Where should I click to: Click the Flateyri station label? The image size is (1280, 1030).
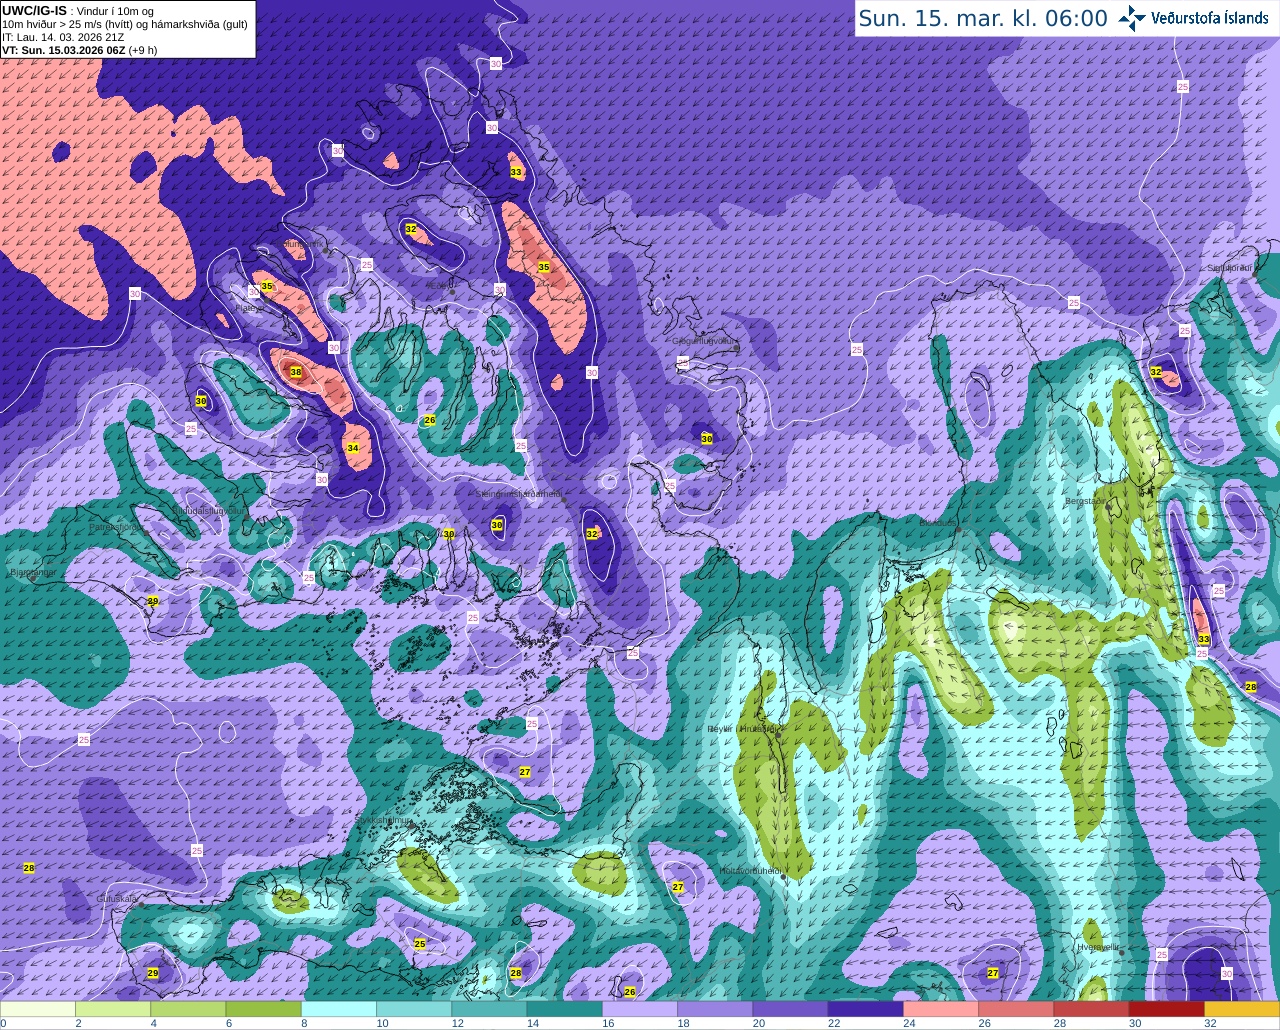click(249, 308)
